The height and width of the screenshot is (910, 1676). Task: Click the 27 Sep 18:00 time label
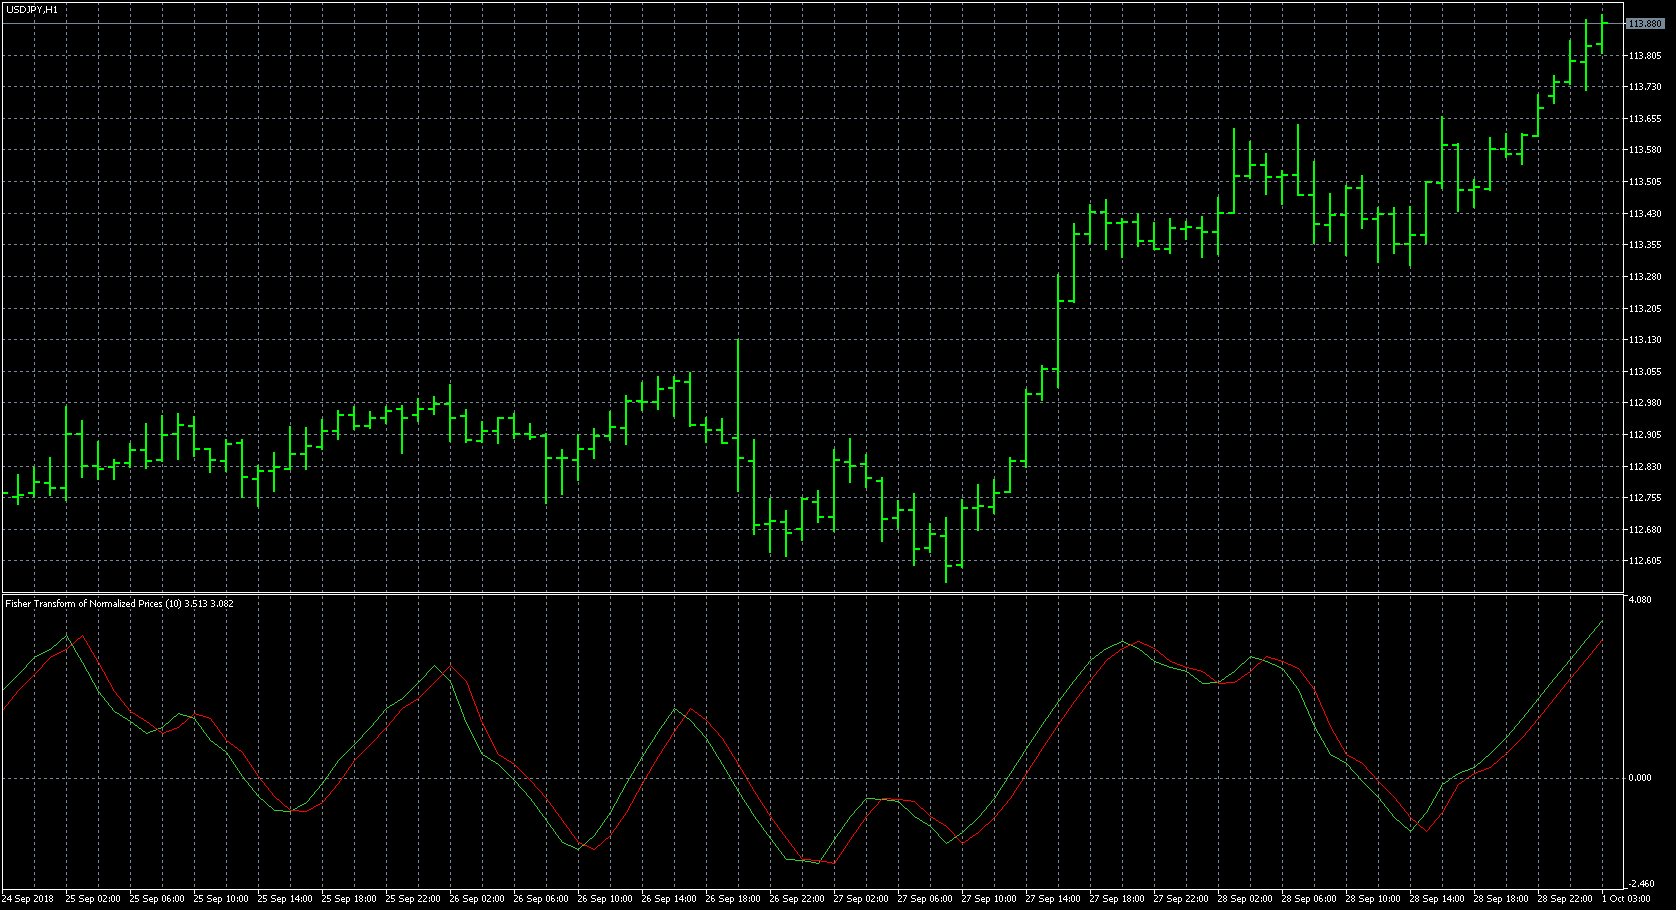click(x=1117, y=899)
